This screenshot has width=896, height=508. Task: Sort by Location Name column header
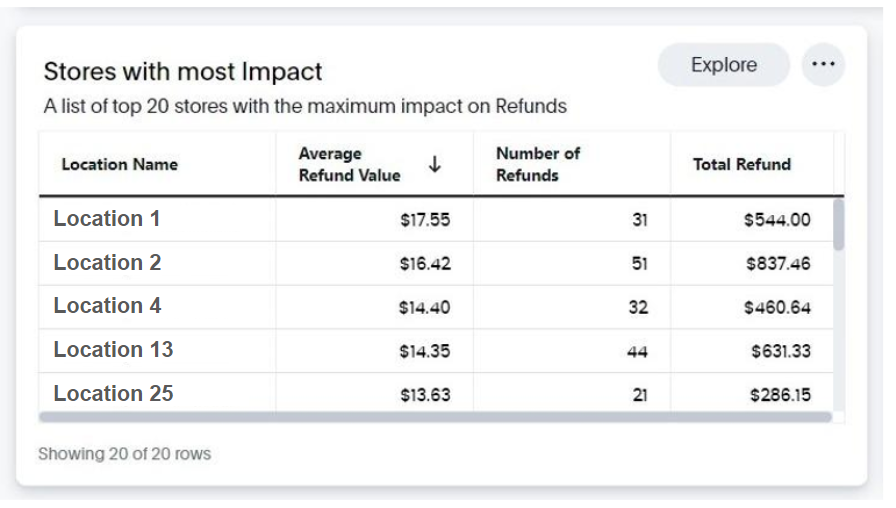119,165
